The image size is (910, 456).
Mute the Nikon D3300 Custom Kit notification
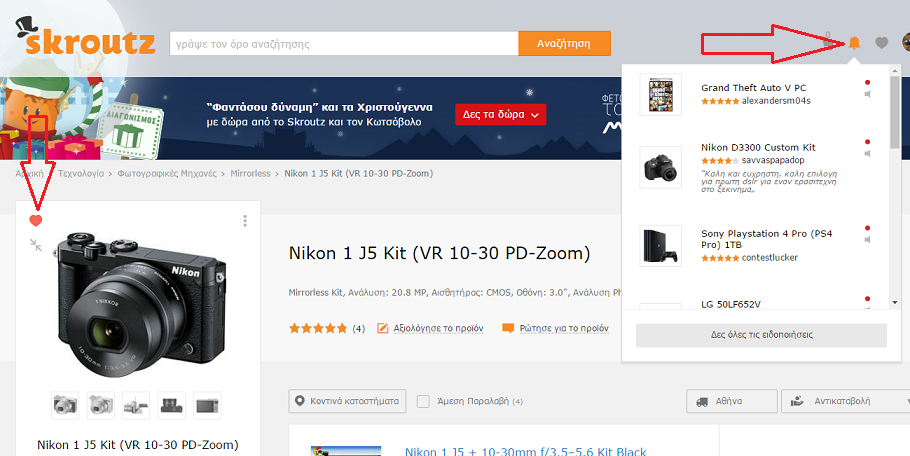(868, 154)
